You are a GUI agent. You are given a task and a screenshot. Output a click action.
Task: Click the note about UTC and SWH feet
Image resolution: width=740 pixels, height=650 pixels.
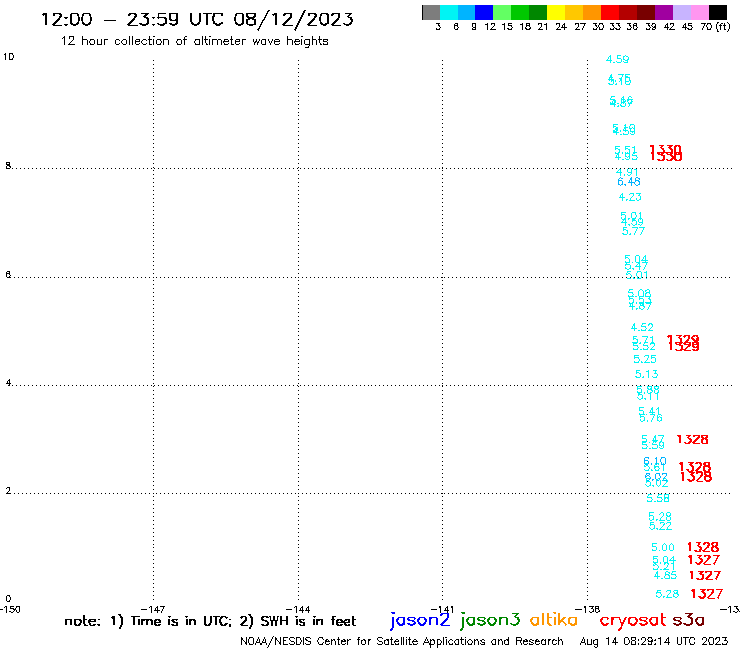pyautogui.click(x=210, y=621)
